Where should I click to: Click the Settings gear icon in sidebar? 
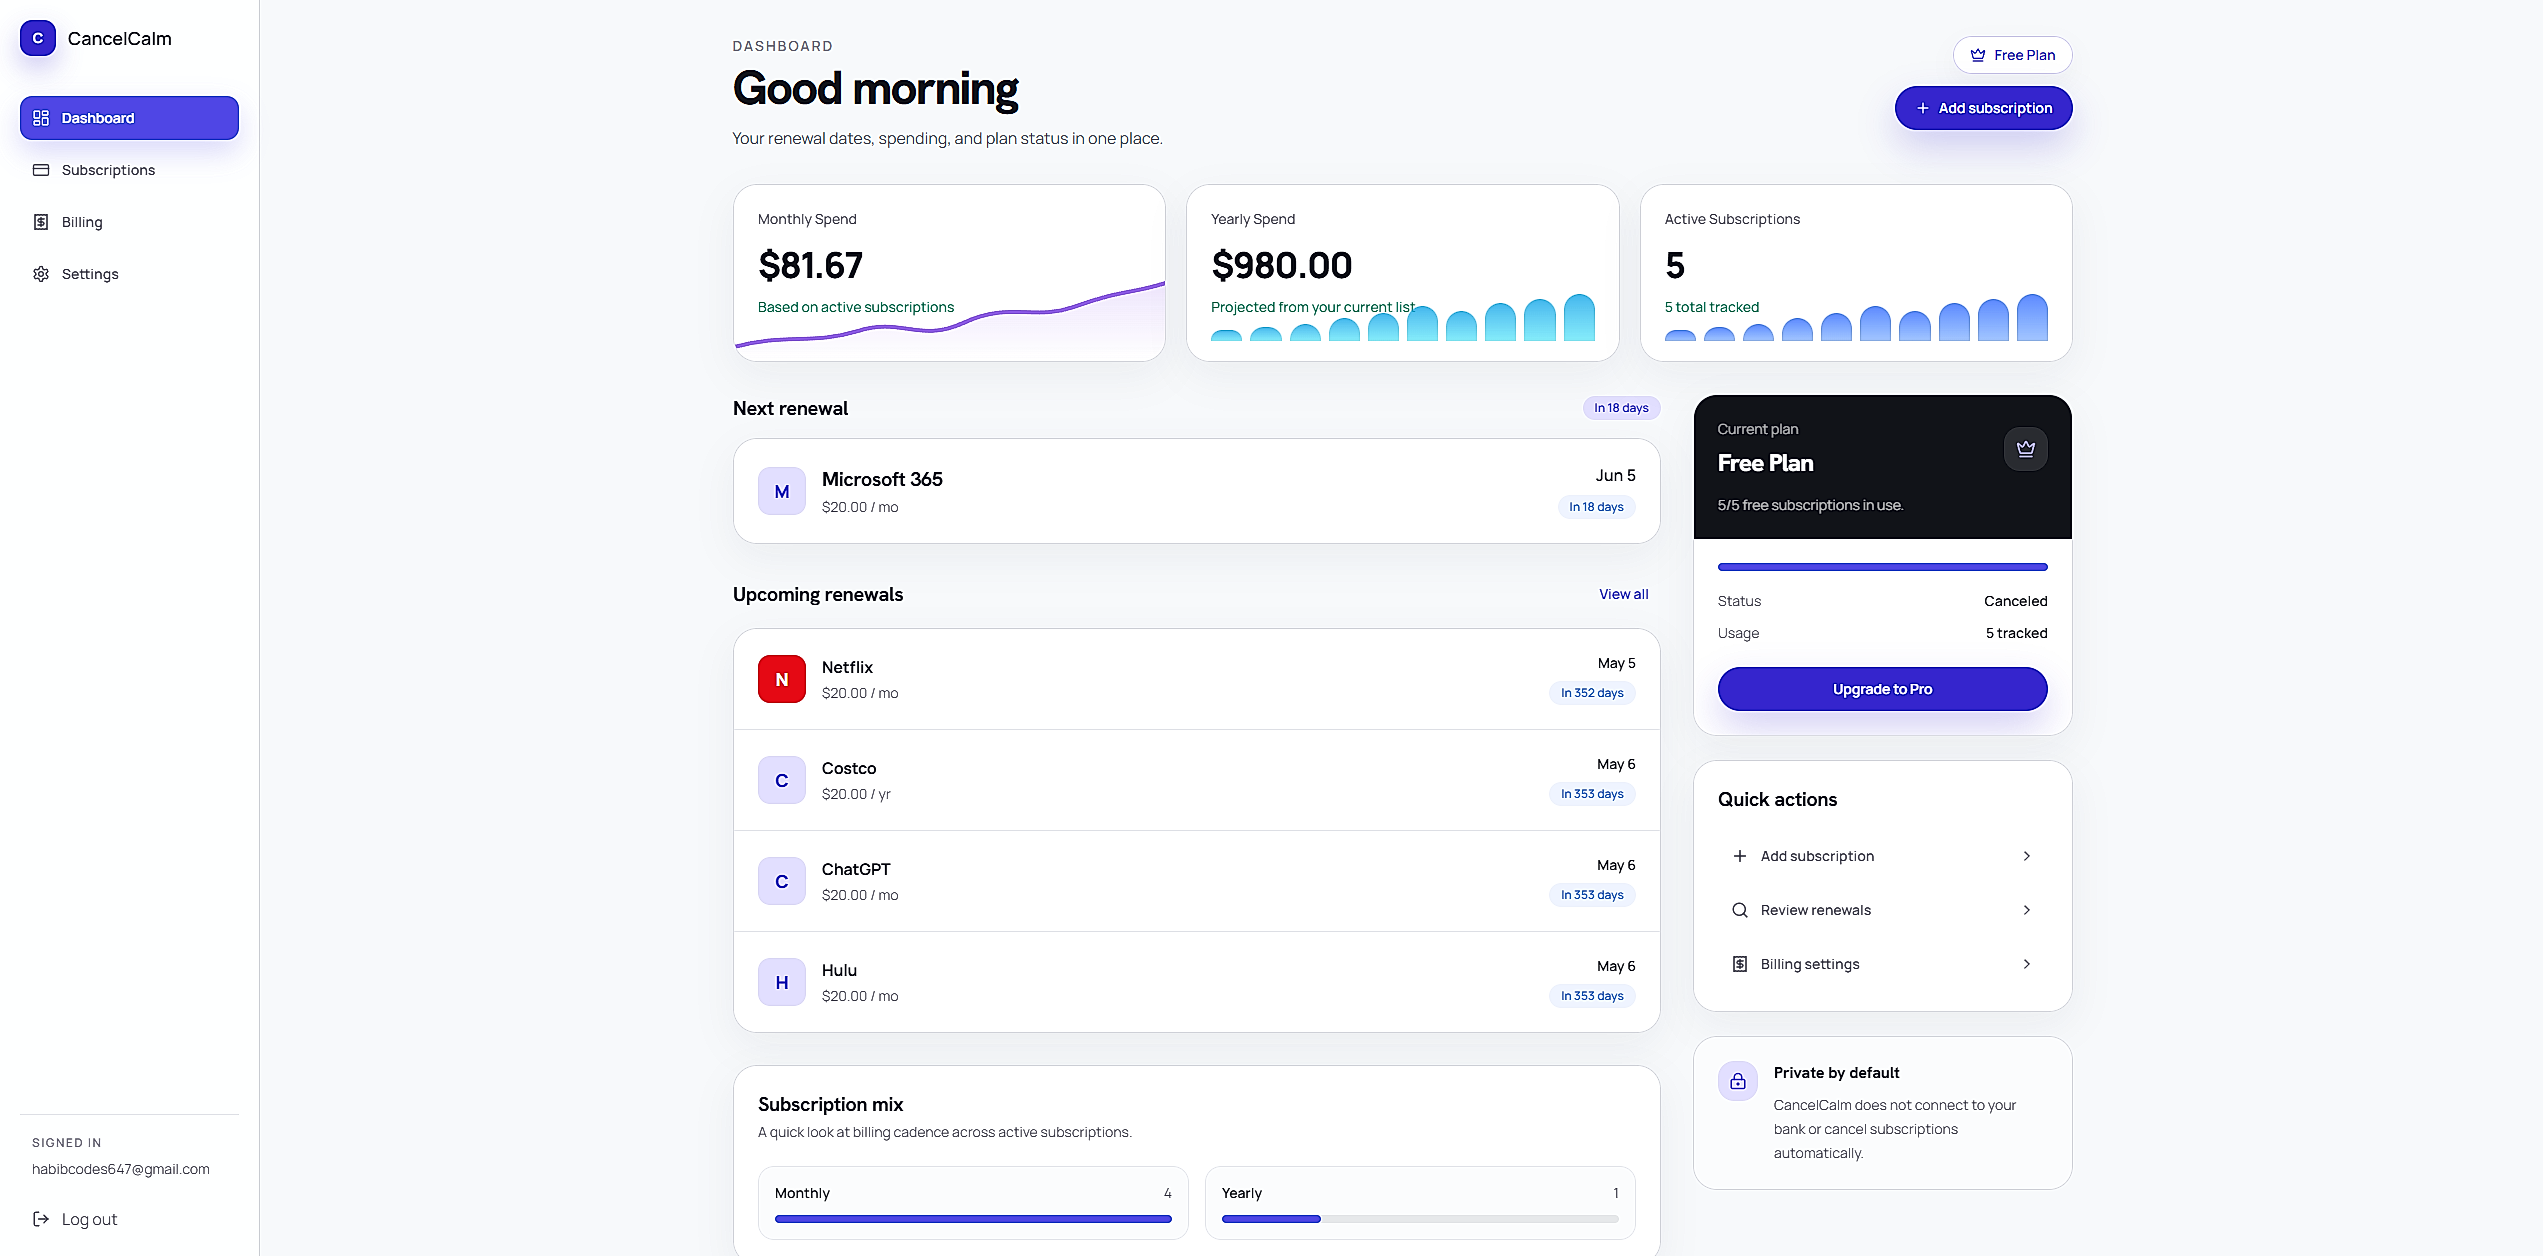tap(41, 274)
